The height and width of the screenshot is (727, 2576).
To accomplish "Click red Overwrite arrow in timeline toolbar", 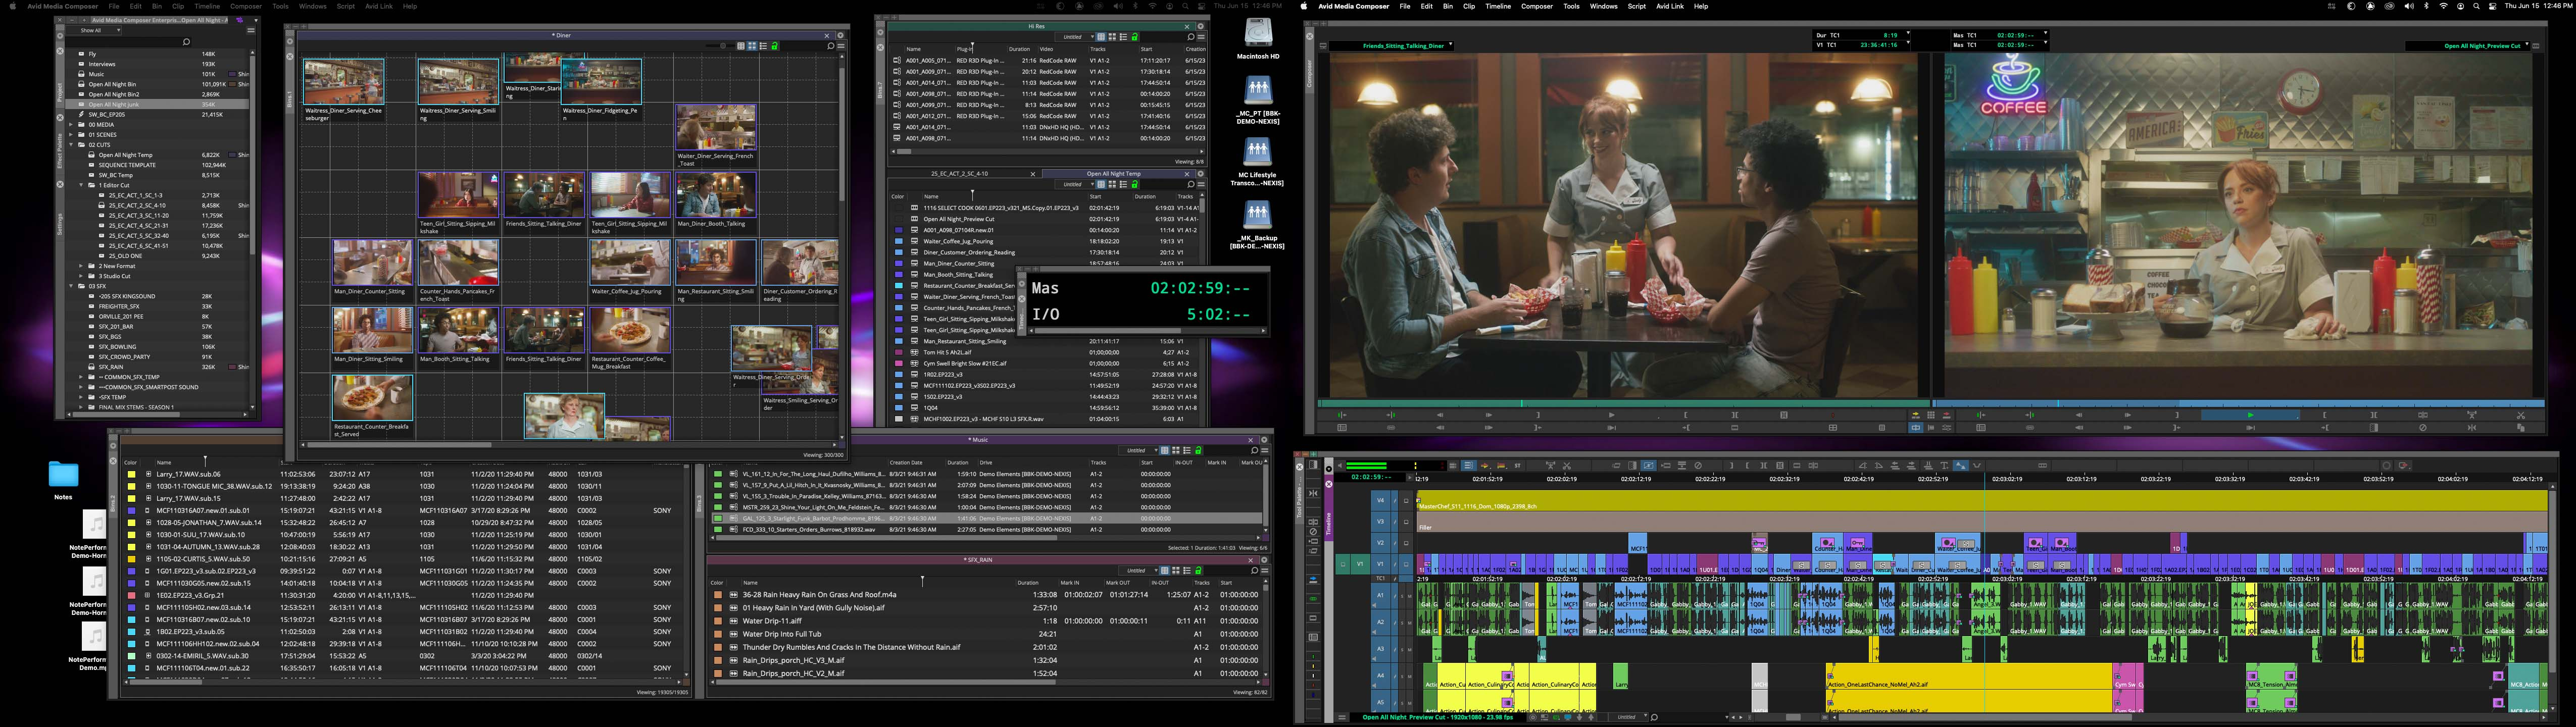I will pyautogui.click(x=1502, y=466).
